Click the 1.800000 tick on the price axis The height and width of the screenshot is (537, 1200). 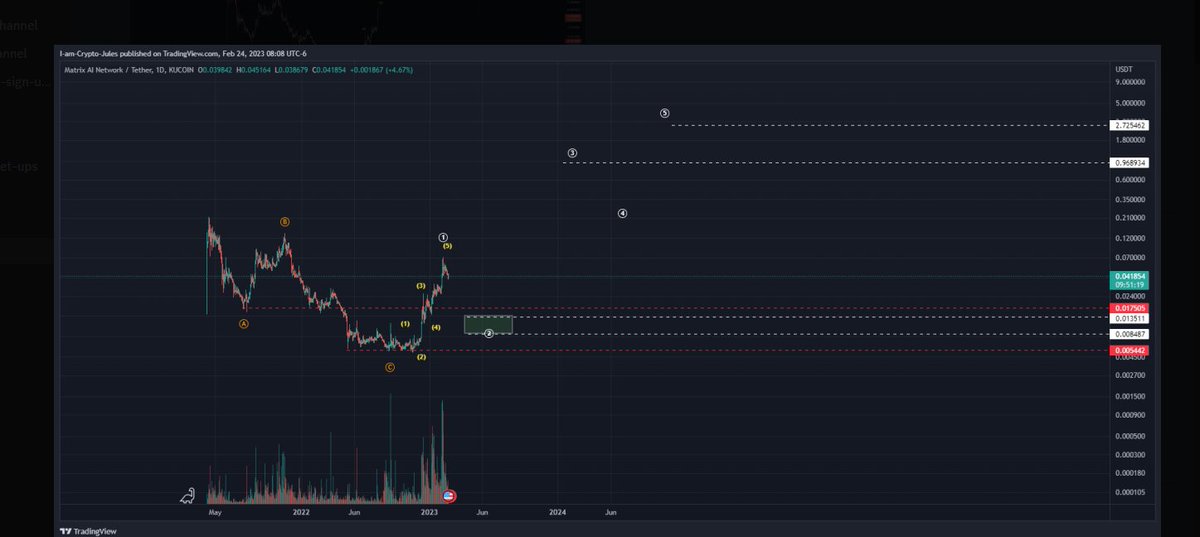(x=1131, y=141)
